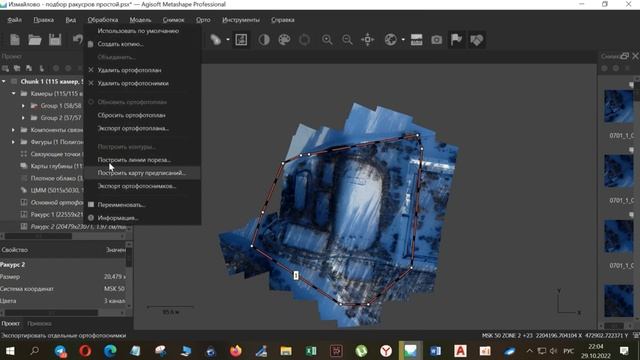Toggle the show markers flag icon

(456, 40)
